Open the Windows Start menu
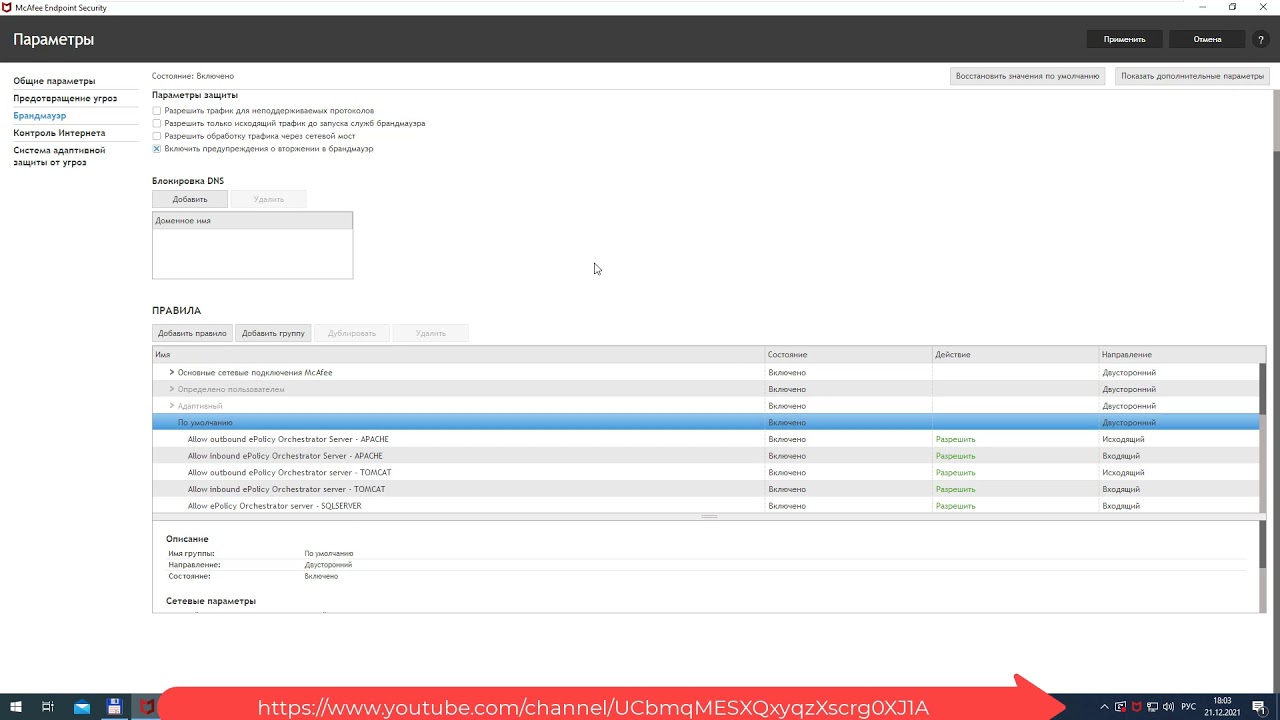The height and width of the screenshot is (720, 1280). pos(16,707)
